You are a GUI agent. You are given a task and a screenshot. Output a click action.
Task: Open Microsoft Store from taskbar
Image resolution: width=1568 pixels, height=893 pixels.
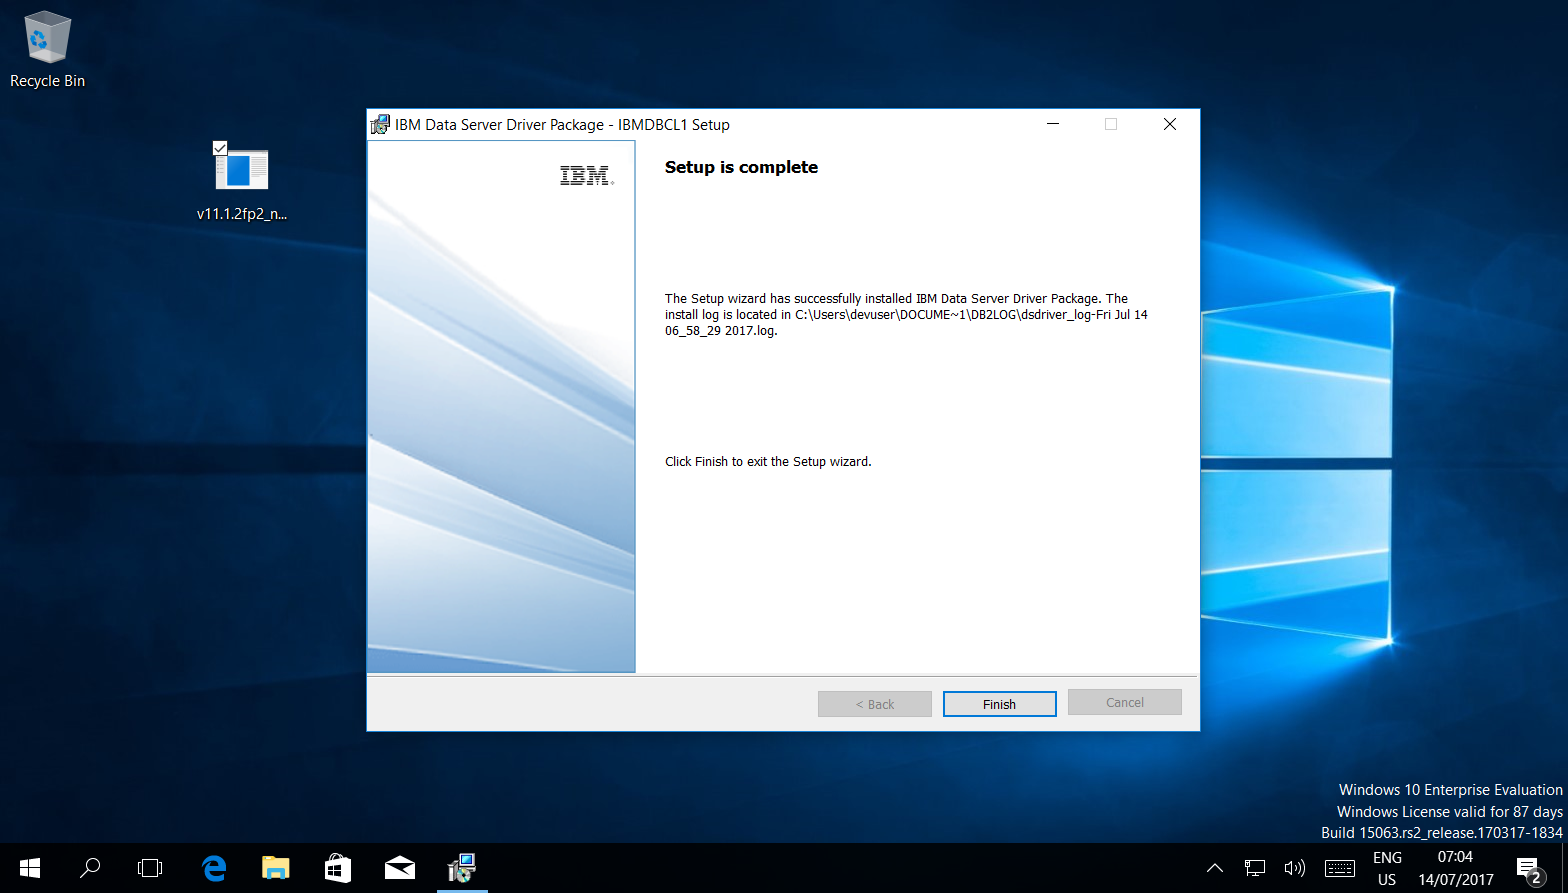pyautogui.click(x=338, y=868)
